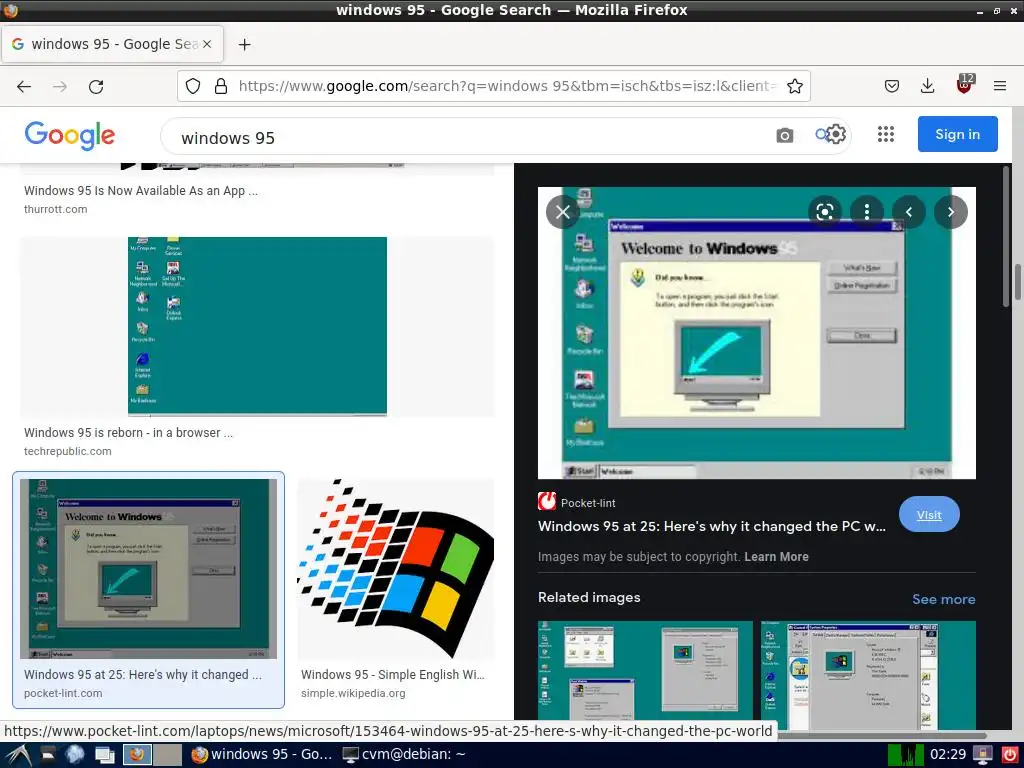Select the techrepublic.com Windows 95 desktop thumbnail
1024x768 pixels.
257,326
